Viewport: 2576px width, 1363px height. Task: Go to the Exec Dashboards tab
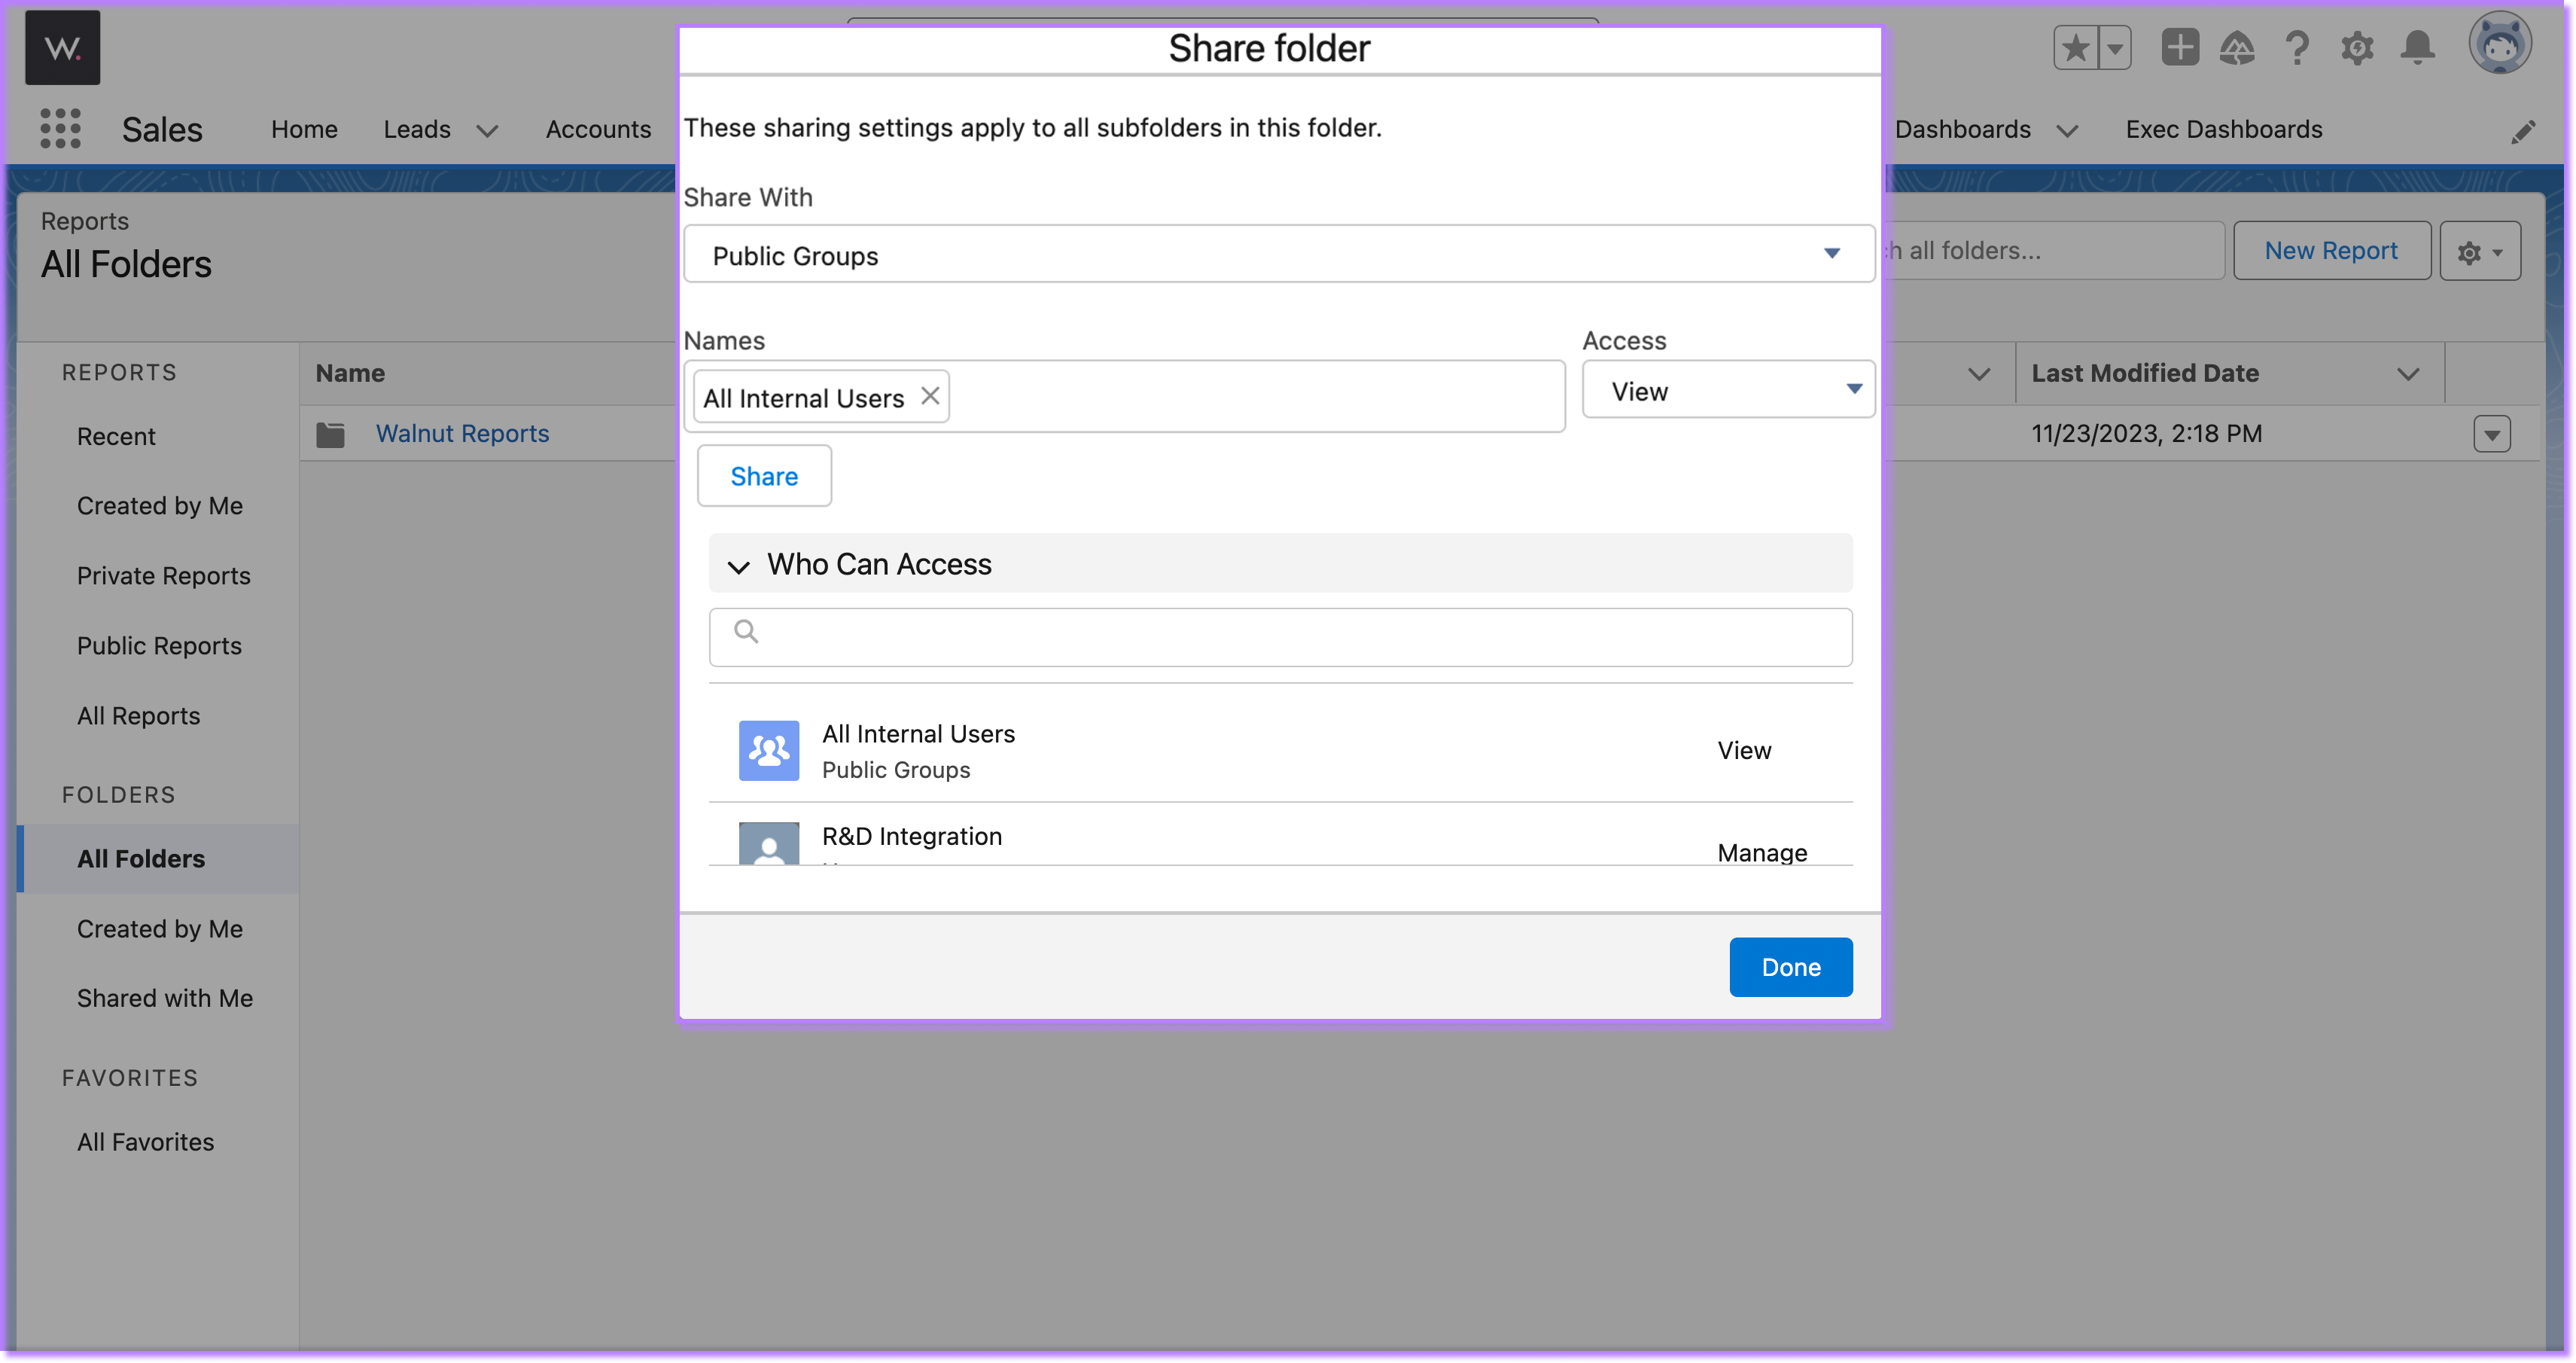[x=2224, y=129]
